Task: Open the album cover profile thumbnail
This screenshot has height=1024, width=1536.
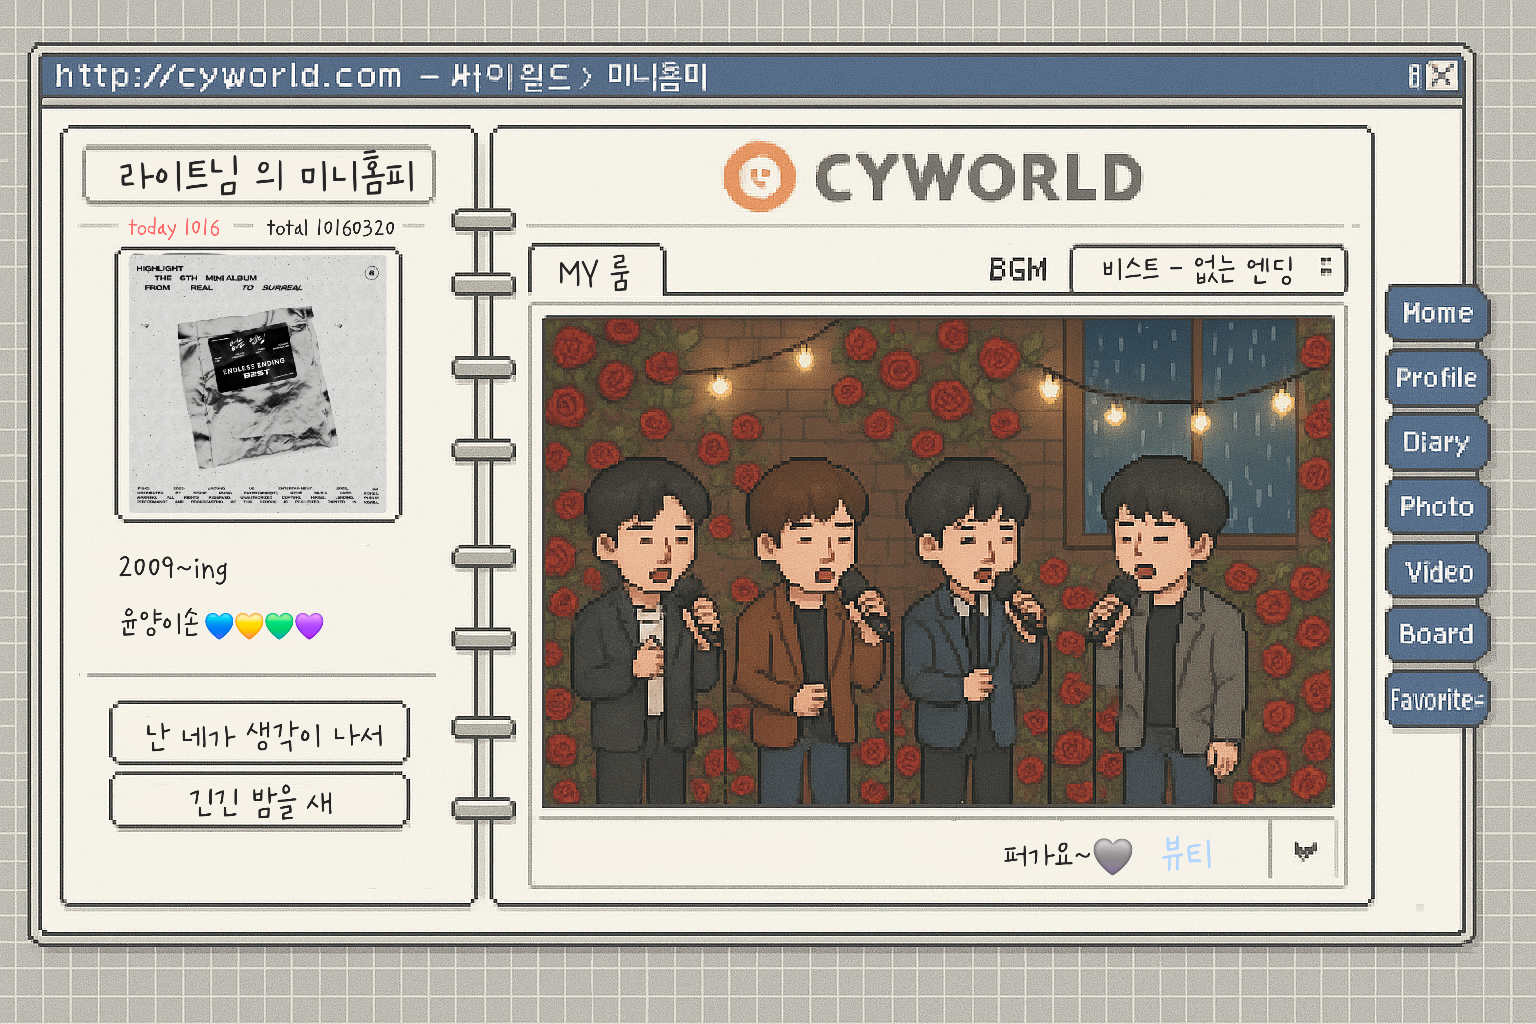Action: pyautogui.click(x=259, y=385)
